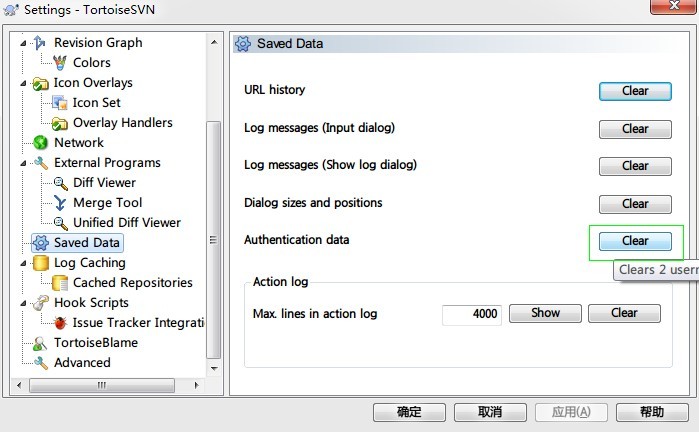
Task: Click the 取消 (Cancel) button
Action: pyautogui.click(x=490, y=412)
